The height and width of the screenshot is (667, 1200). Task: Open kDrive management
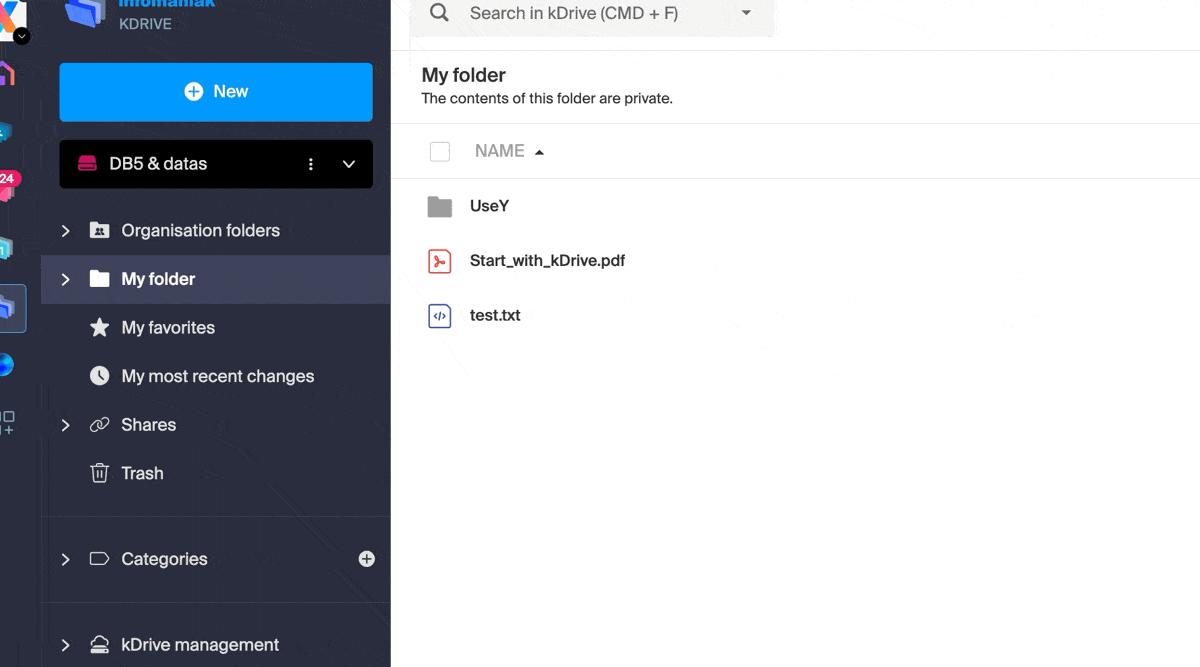tap(200, 645)
